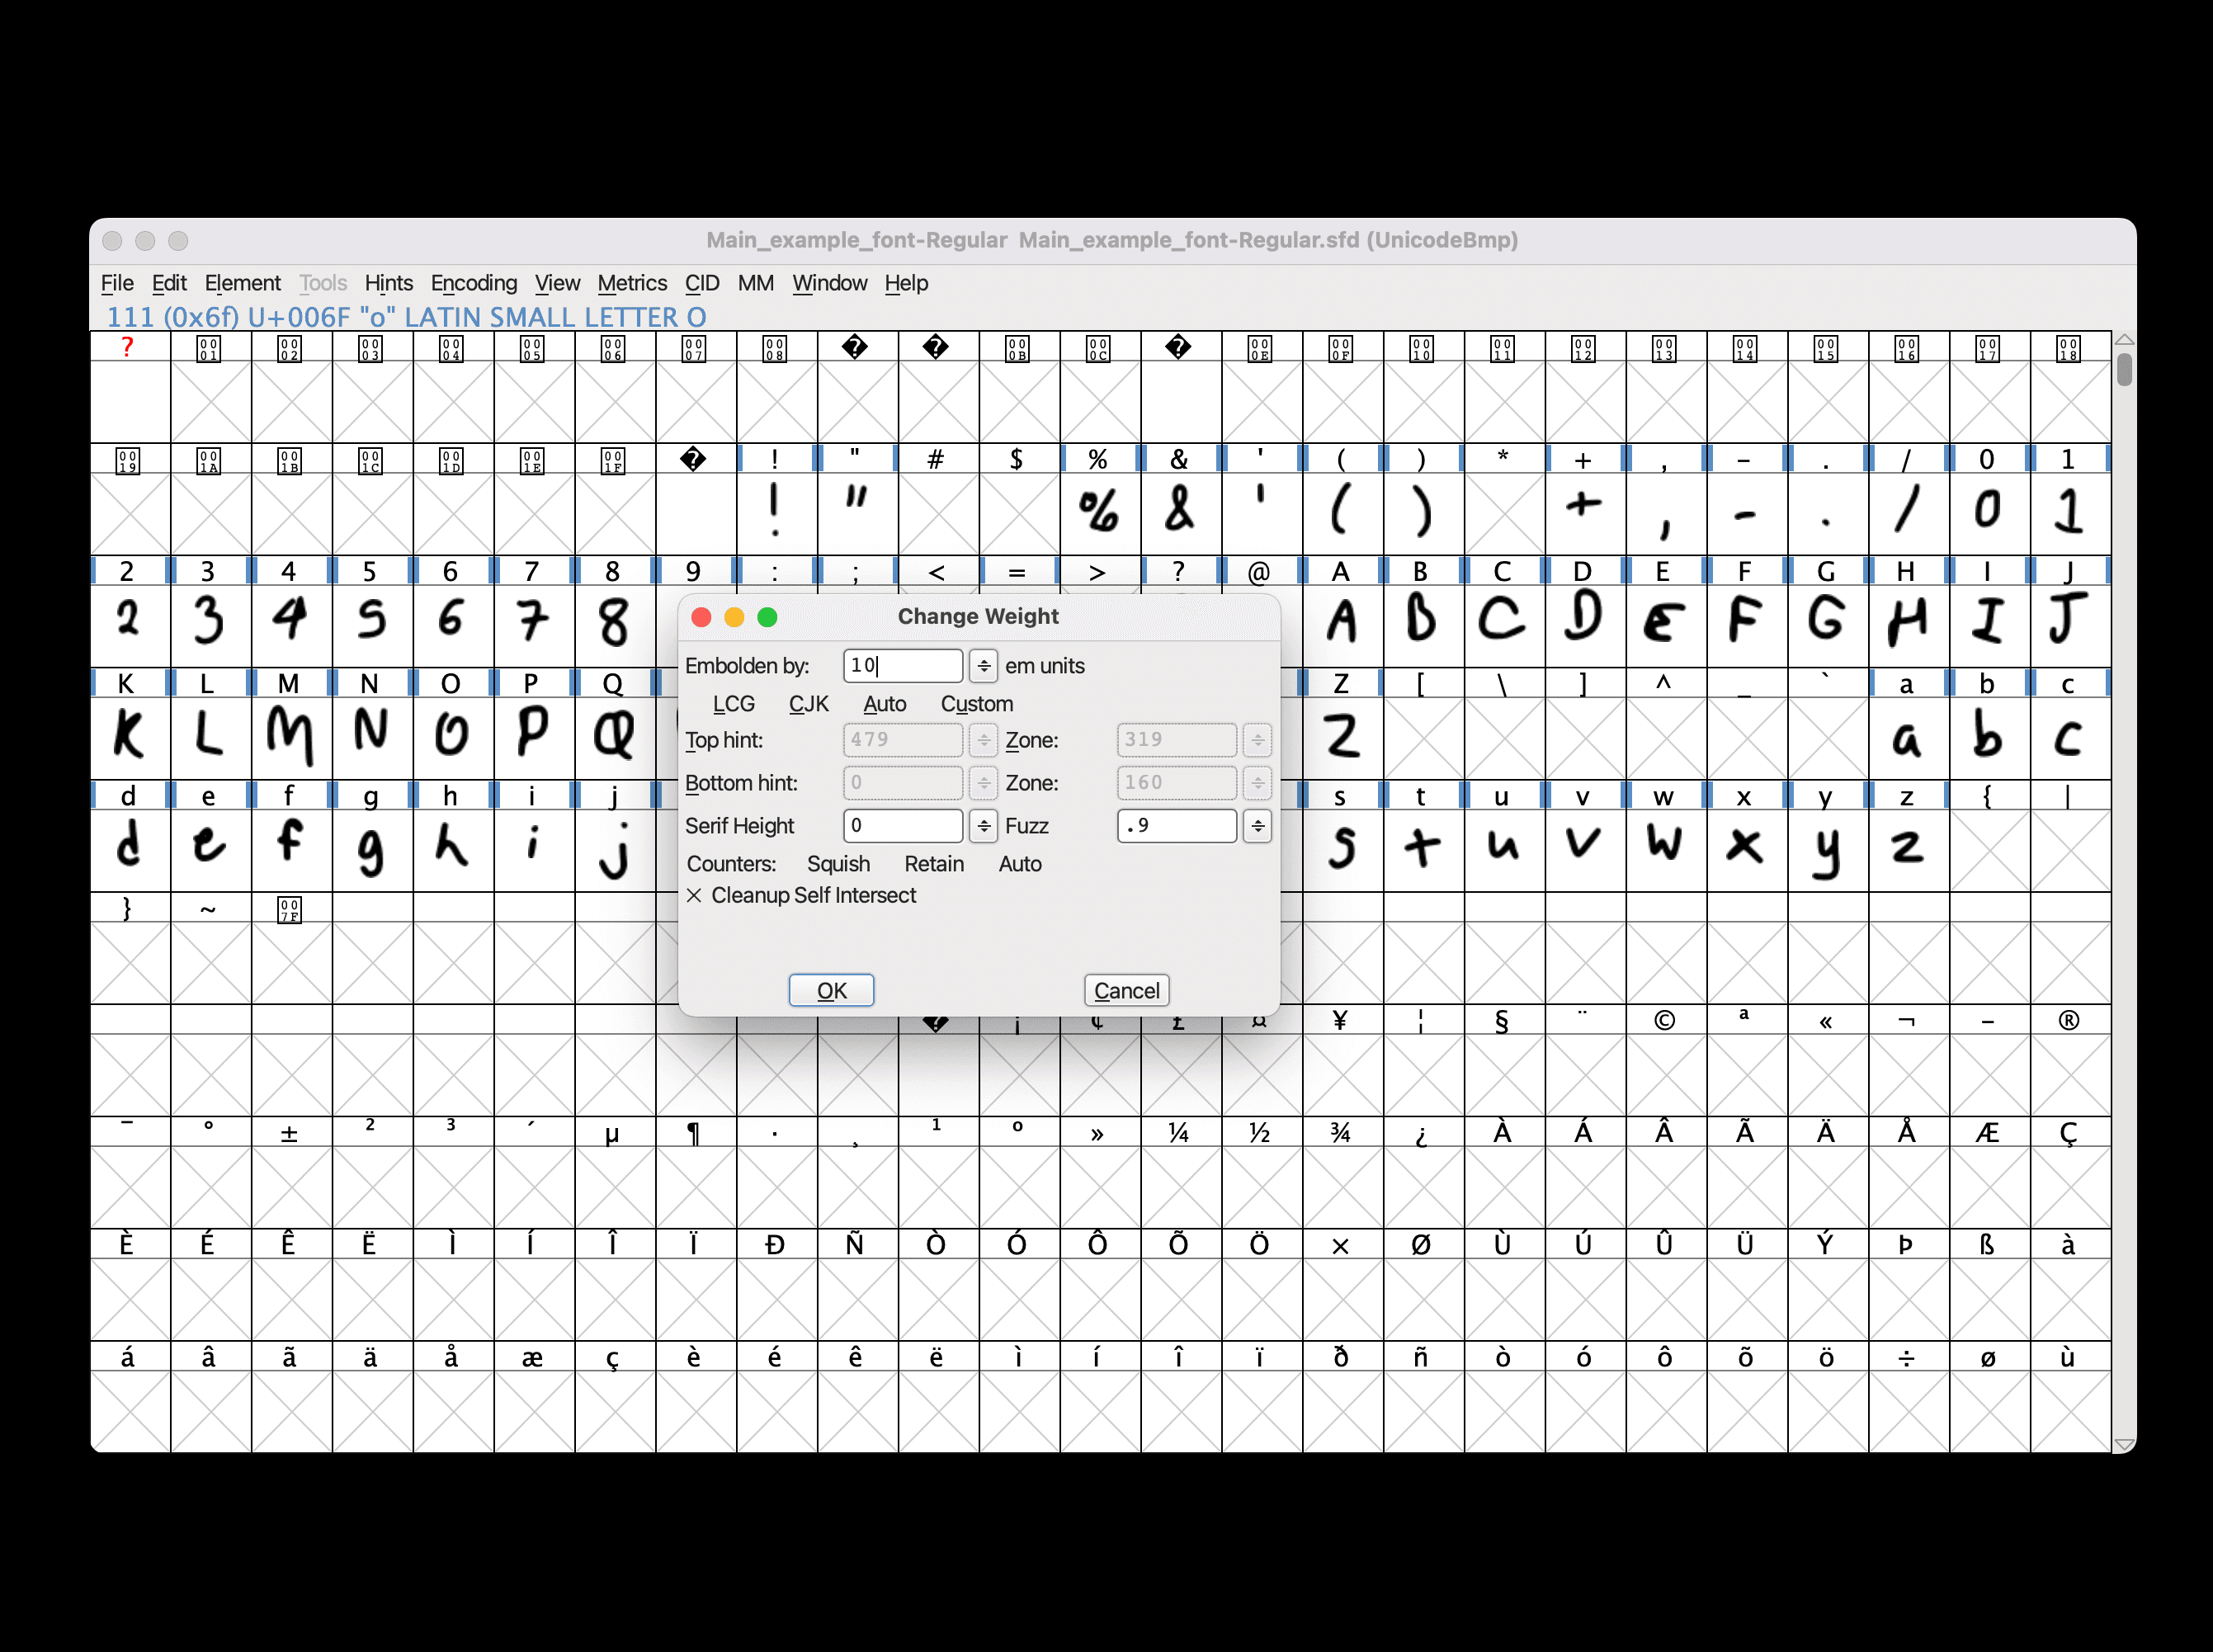This screenshot has height=1652, width=2213.
Task: Open the MM menu
Action: (x=756, y=283)
